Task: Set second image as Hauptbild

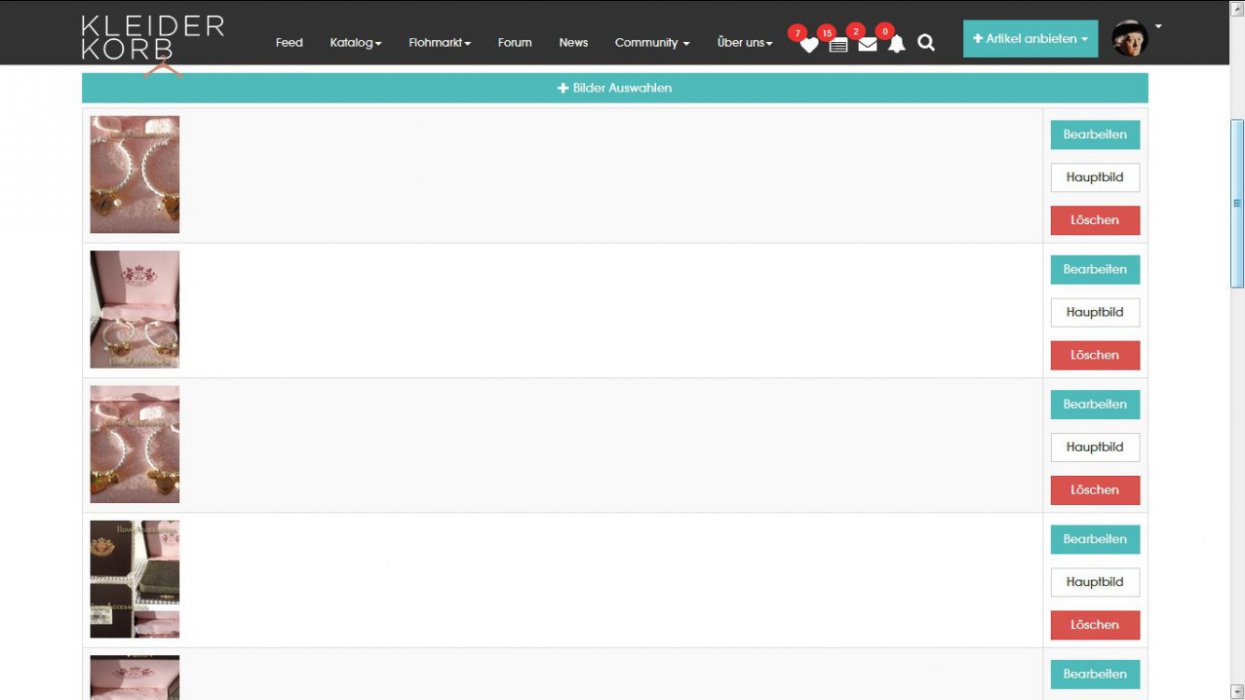Action: click(1094, 312)
